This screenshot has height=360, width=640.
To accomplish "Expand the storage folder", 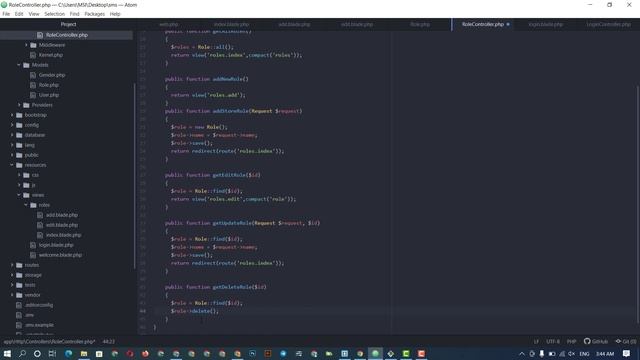I will pos(12,275).
